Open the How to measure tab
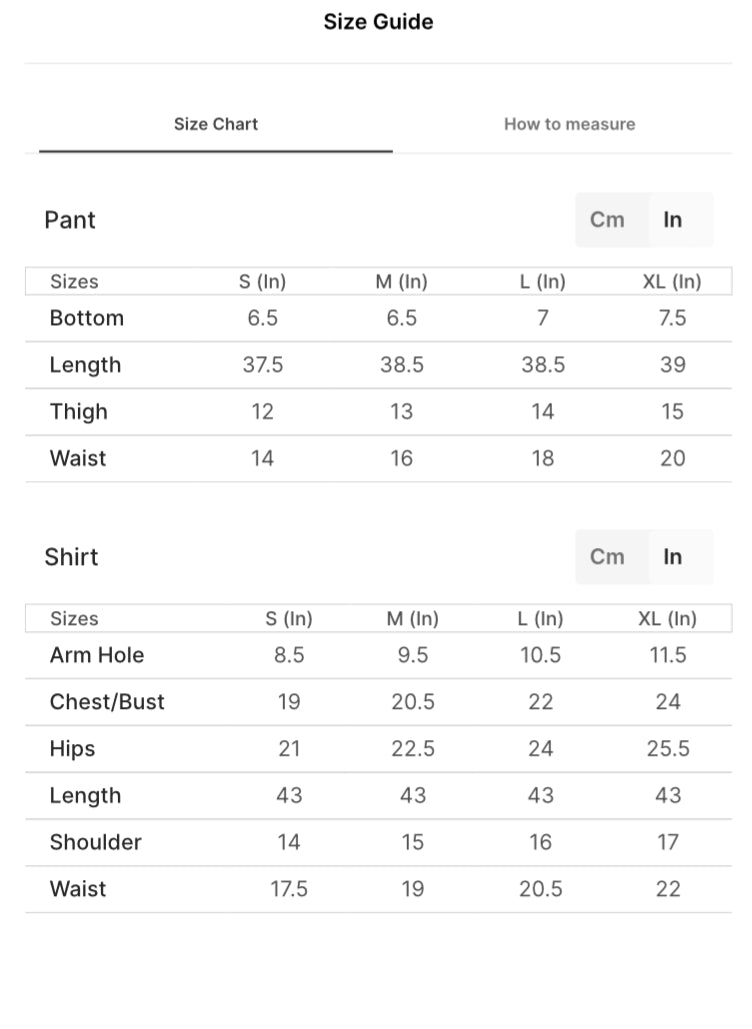 [x=569, y=125]
